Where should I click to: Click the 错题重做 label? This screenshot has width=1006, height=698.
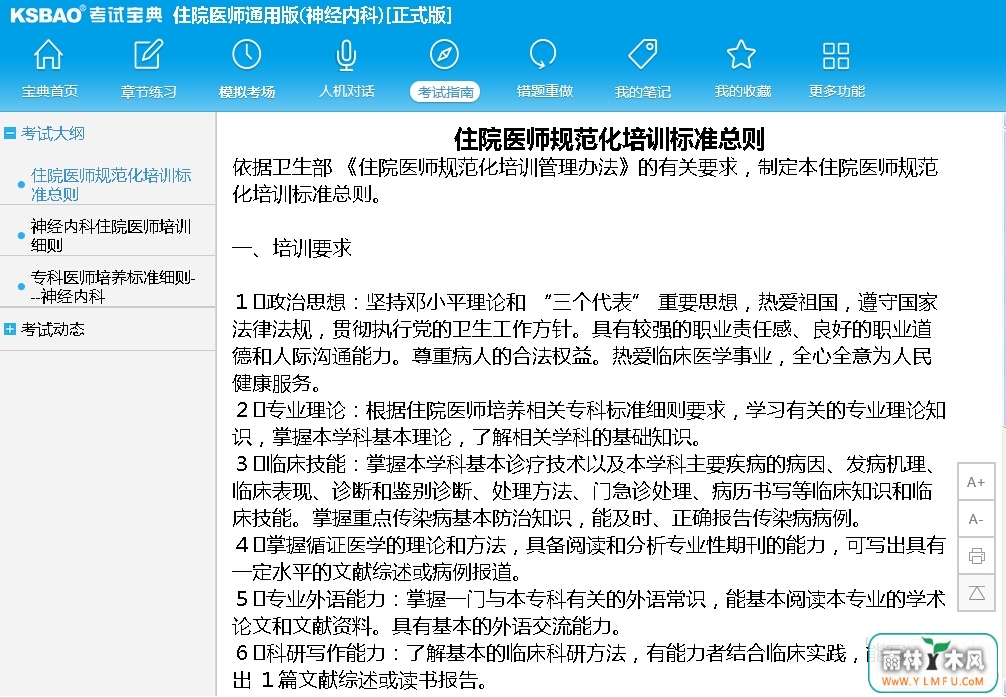coord(545,91)
